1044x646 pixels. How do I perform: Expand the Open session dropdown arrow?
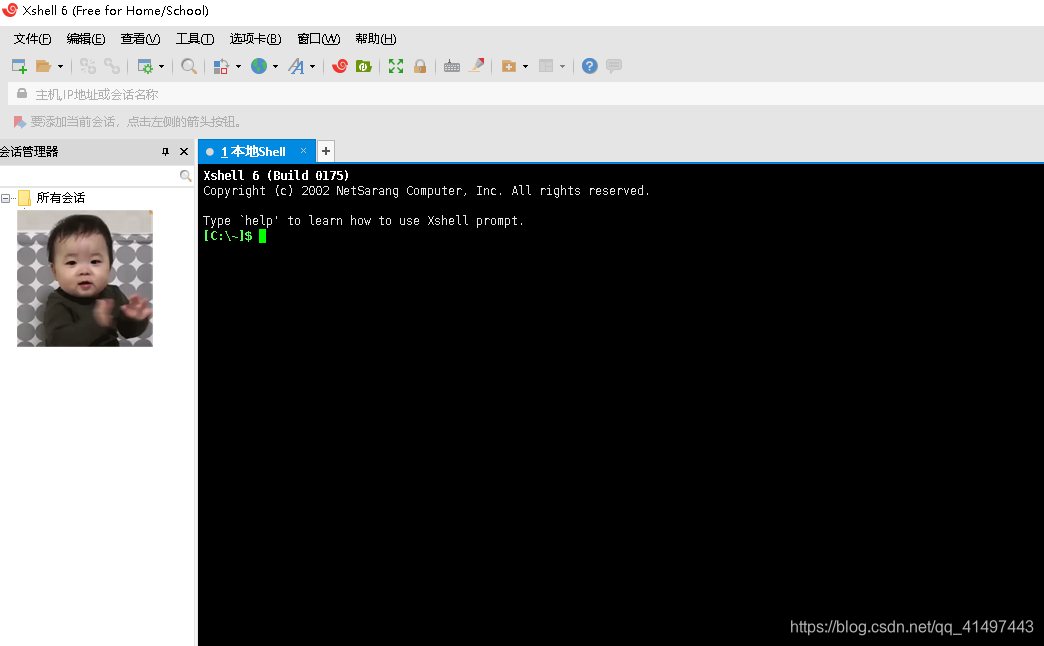pos(60,67)
